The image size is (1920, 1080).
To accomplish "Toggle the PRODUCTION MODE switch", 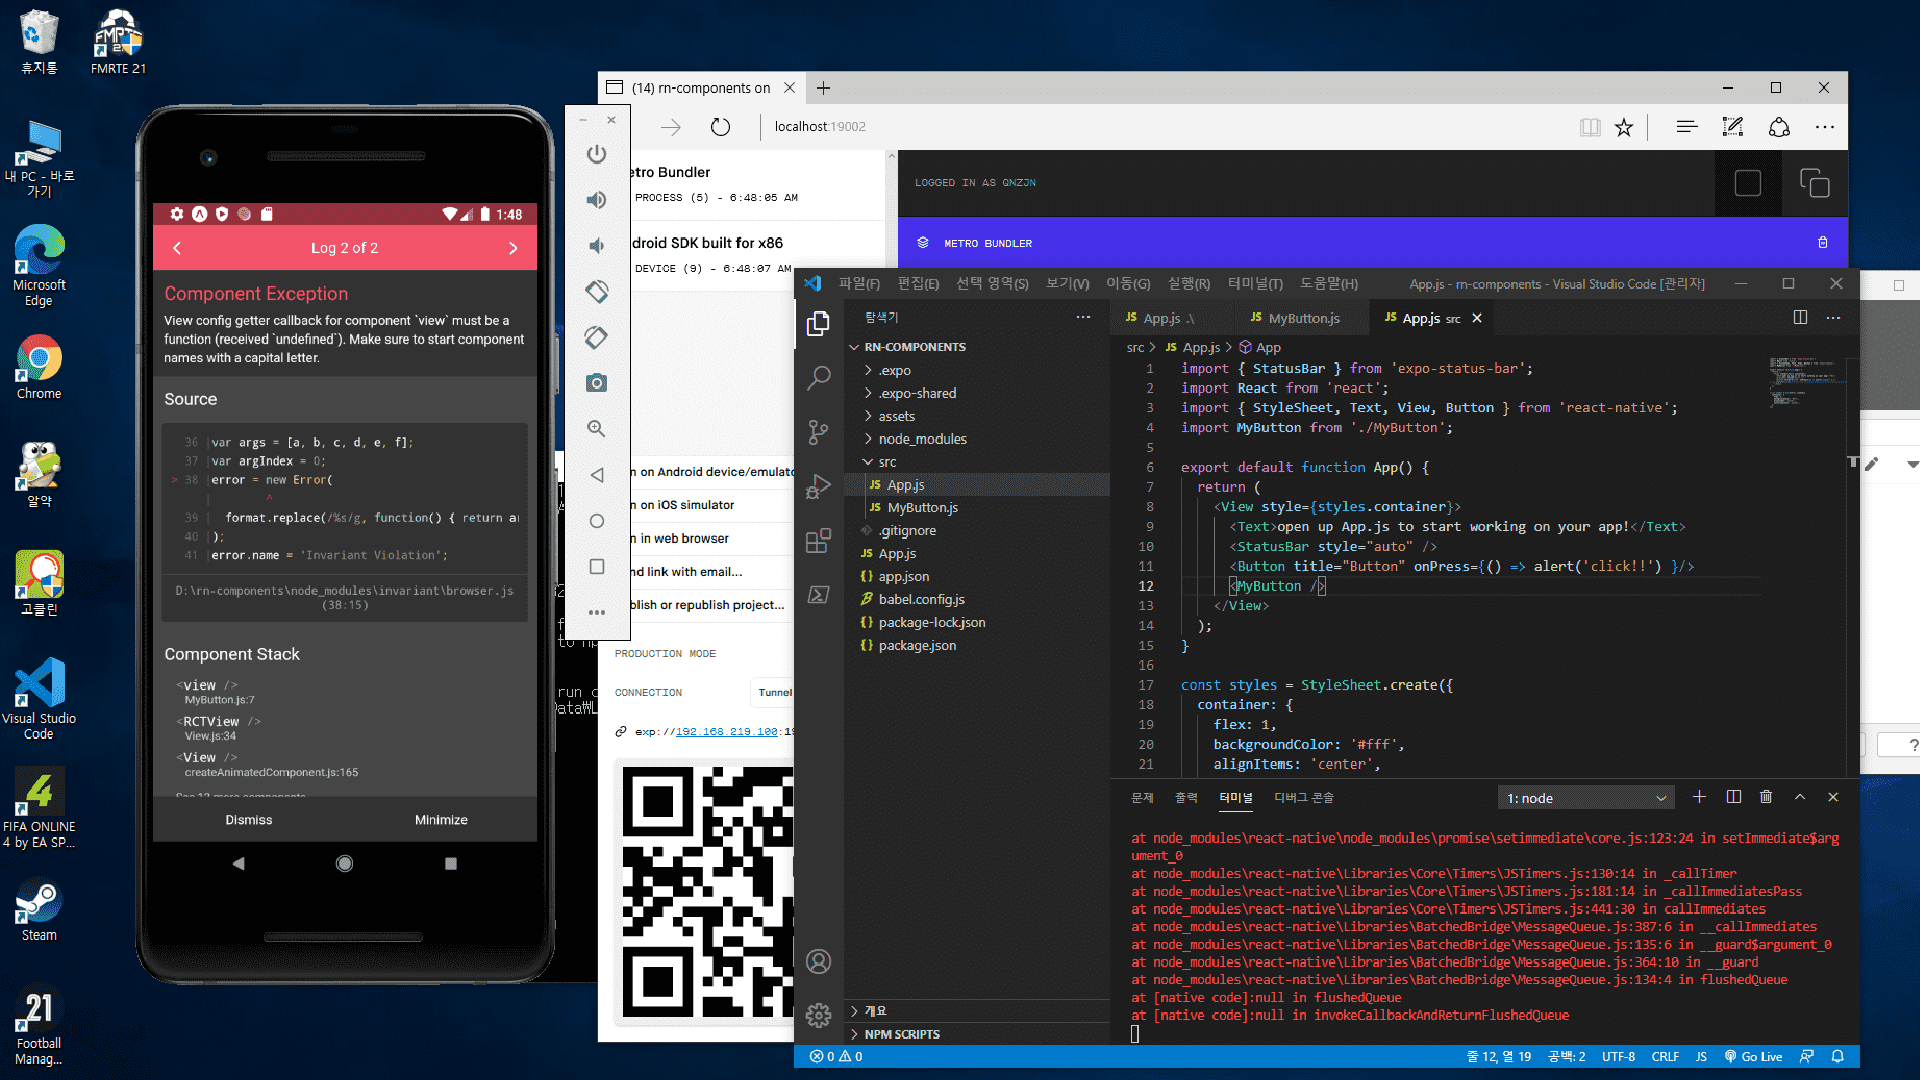I will coord(665,654).
